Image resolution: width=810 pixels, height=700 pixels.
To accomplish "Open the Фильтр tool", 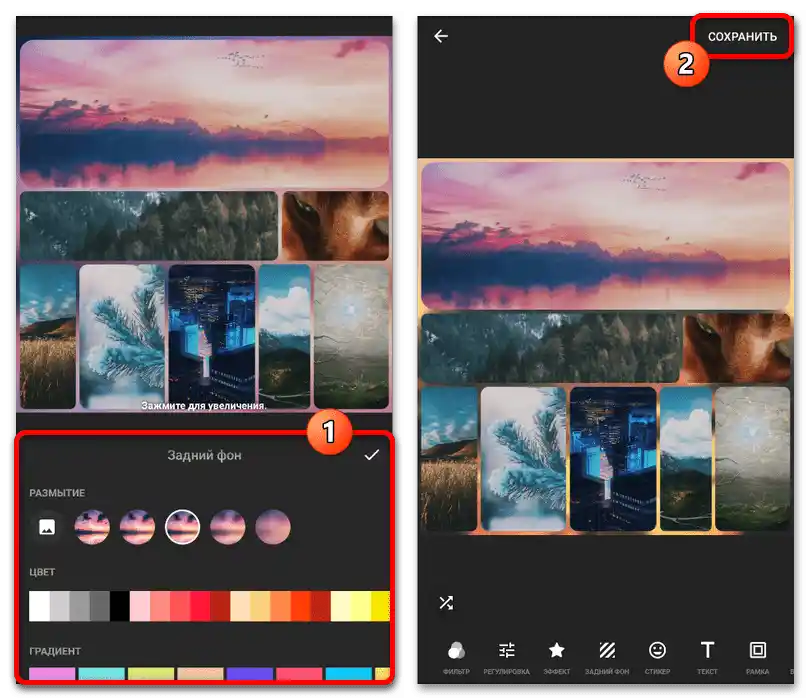I will [x=456, y=657].
